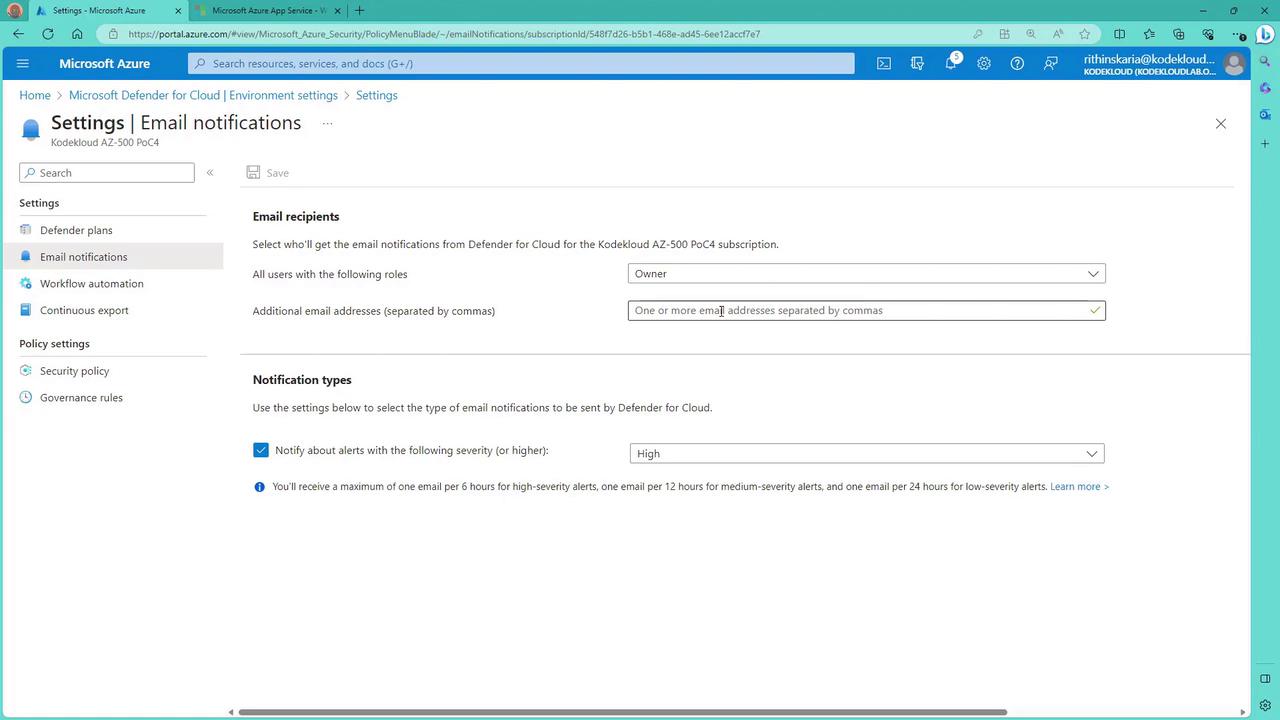Open Defender plans in the side menu
The height and width of the screenshot is (720, 1280).
[76, 230]
